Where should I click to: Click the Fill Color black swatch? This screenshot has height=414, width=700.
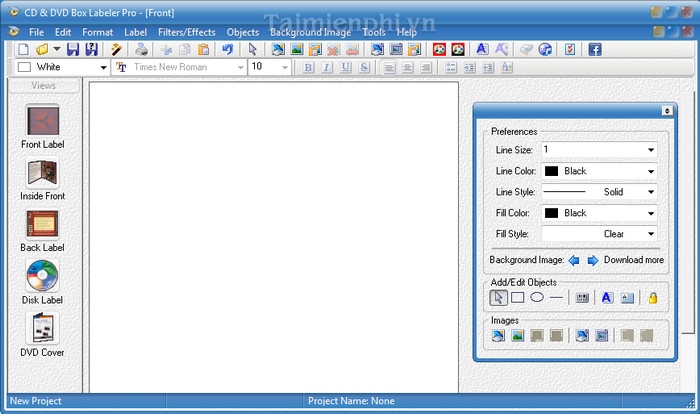pyautogui.click(x=551, y=213)
